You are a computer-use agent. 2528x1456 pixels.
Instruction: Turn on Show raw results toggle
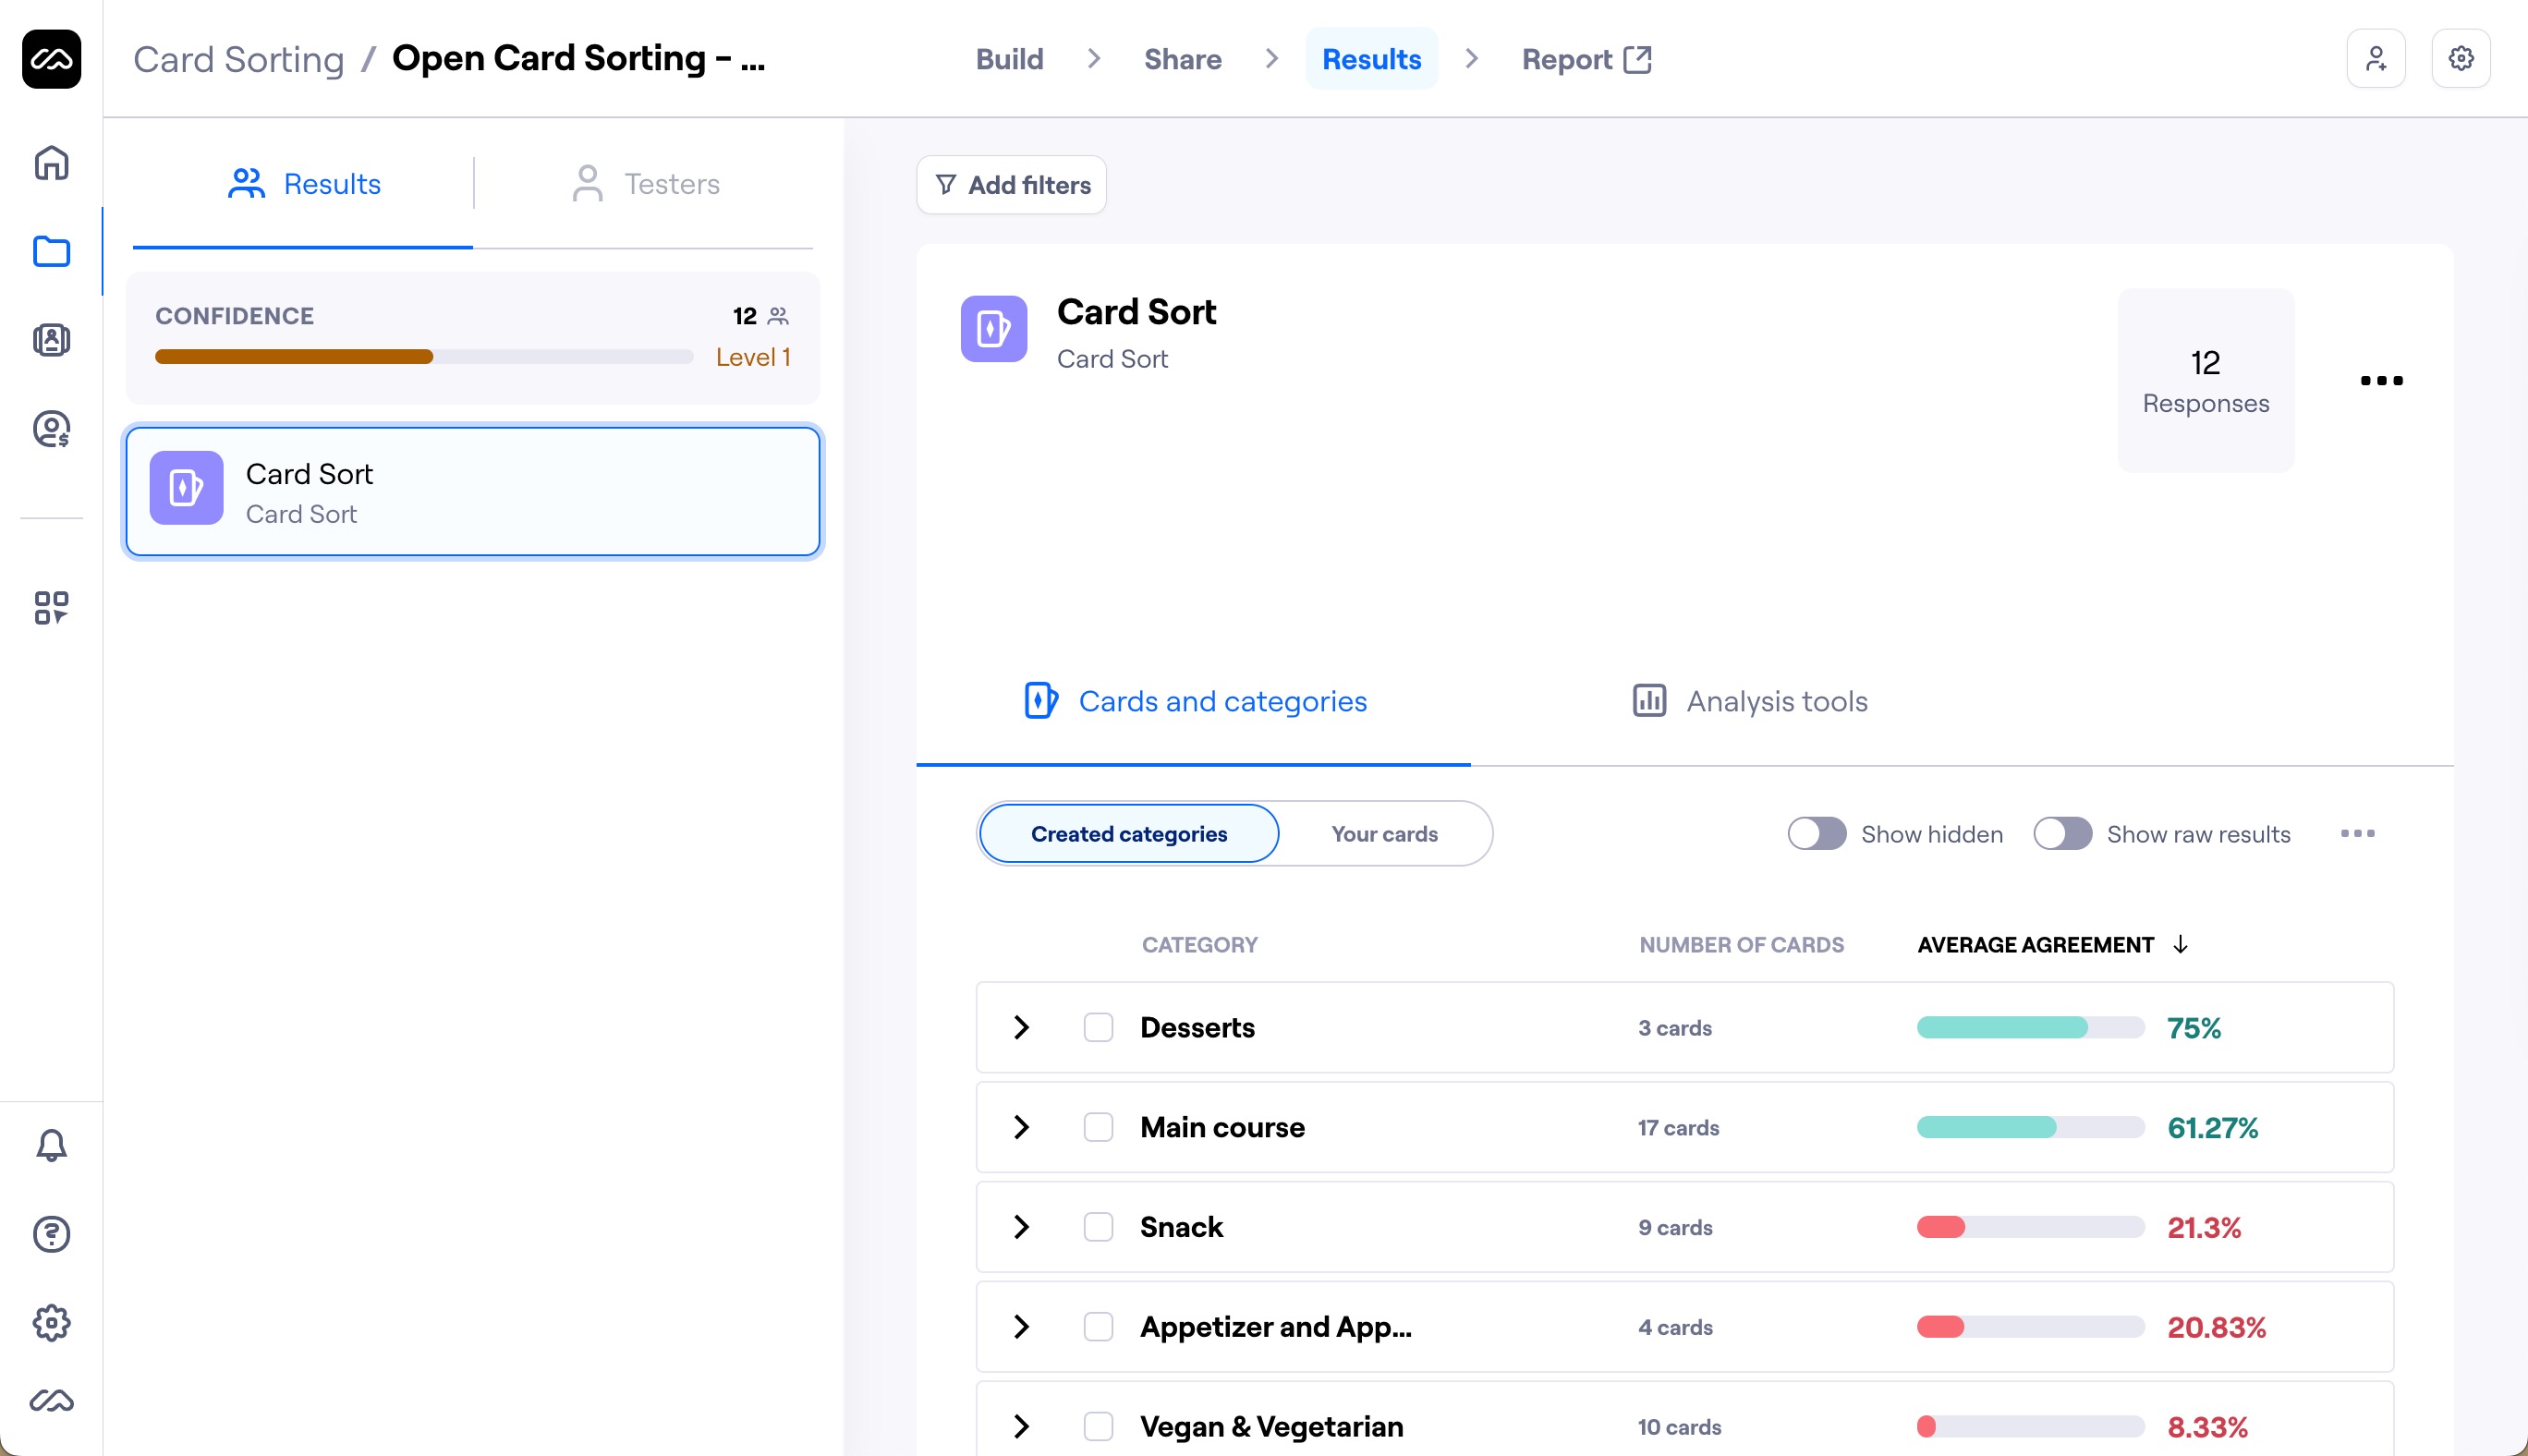2062,833
